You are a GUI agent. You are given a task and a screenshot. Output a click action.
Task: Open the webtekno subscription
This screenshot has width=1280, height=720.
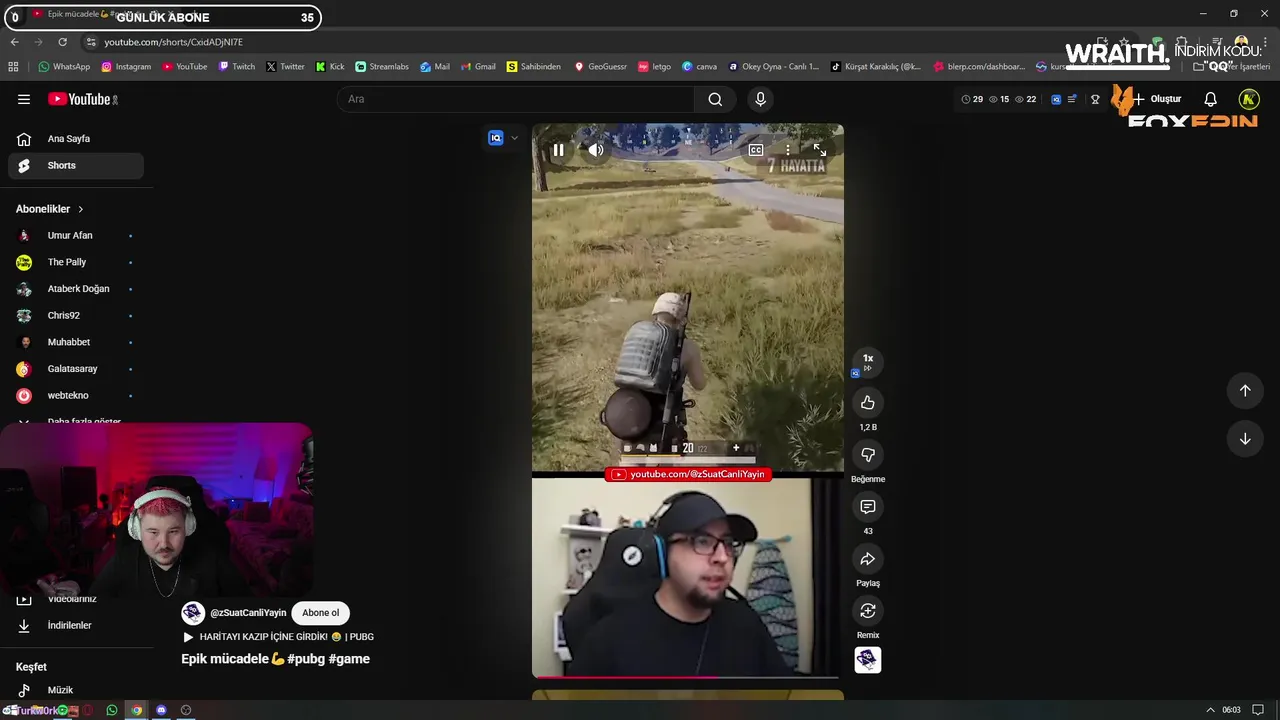click(76, 395)
